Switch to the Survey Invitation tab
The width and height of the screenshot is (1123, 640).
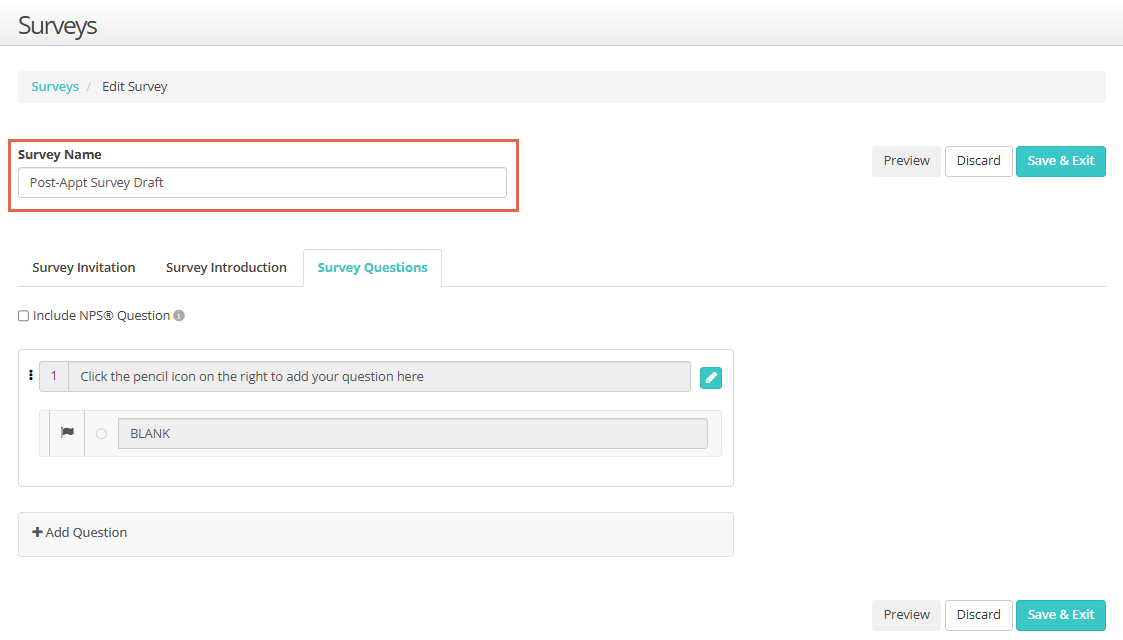point(84,268)
